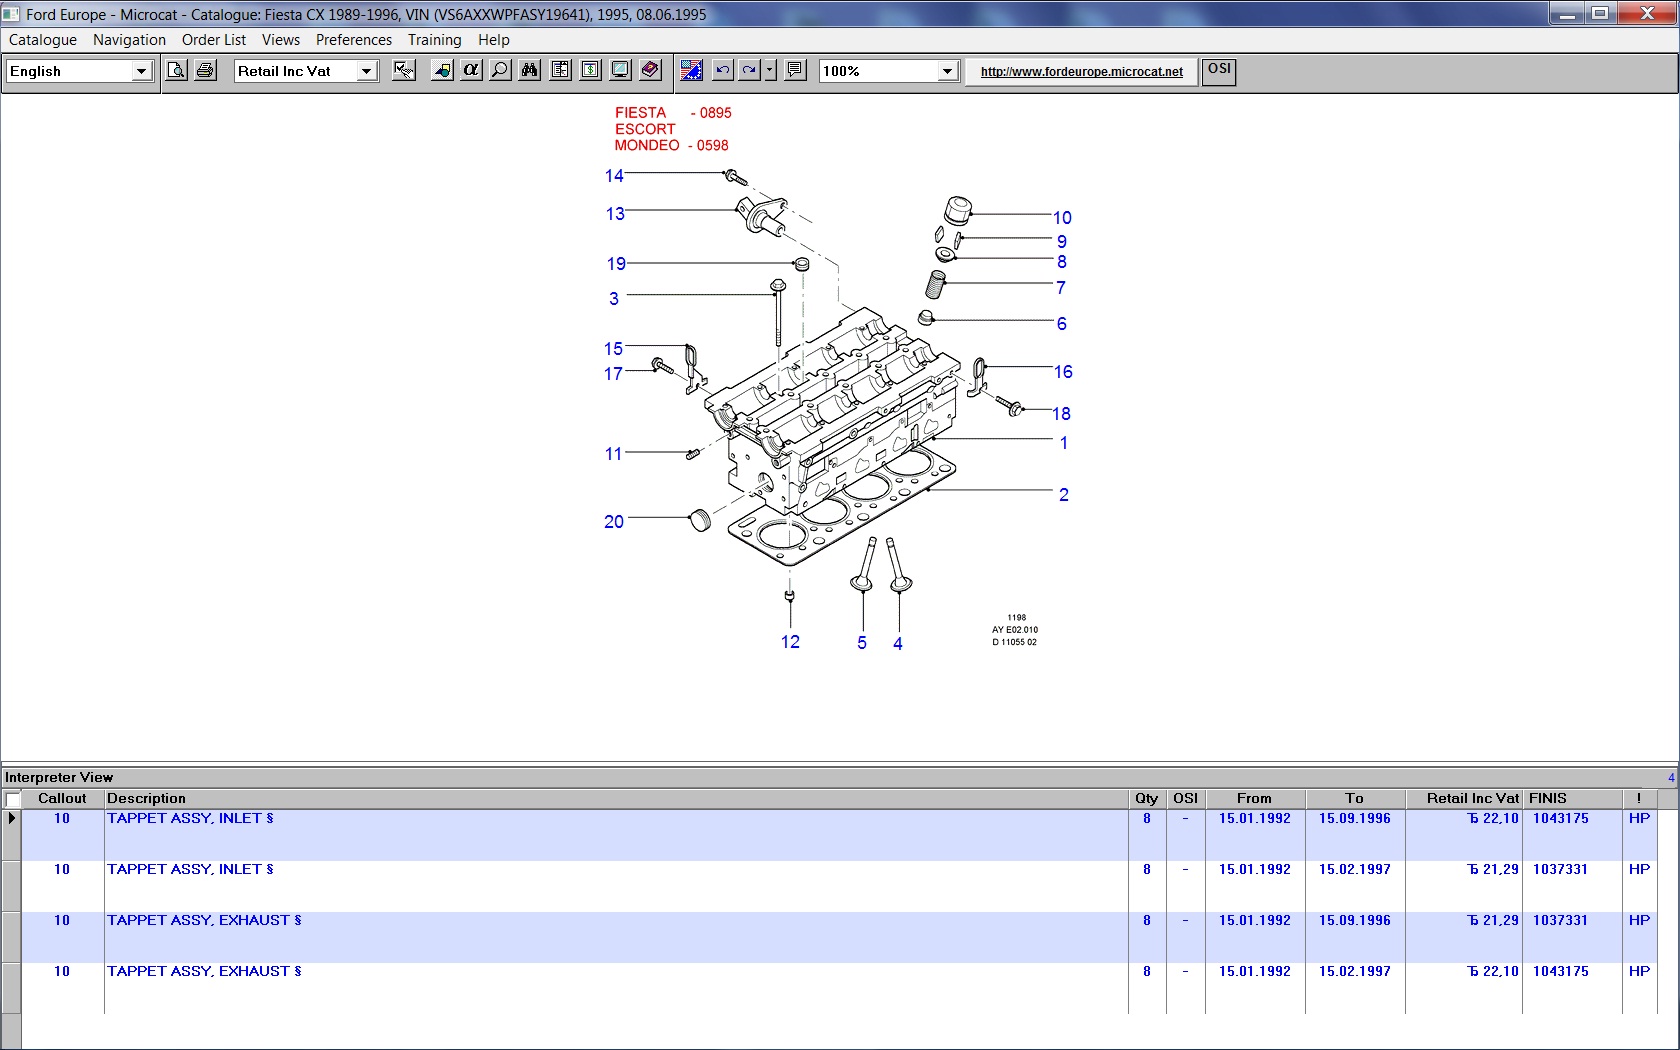The image size is (1680, 1050).
Task: Click the row selector arrow of first row
Action: [x=11, y=819]
